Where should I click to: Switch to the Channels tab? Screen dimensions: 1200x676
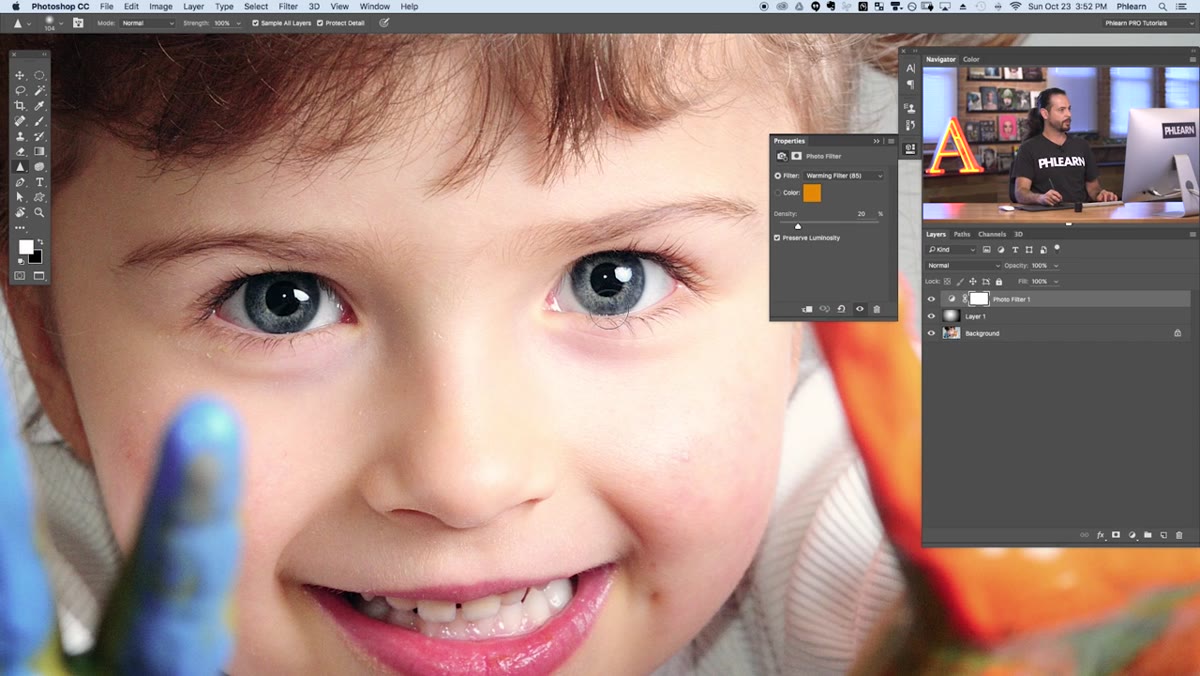click(x=992, y=234)
